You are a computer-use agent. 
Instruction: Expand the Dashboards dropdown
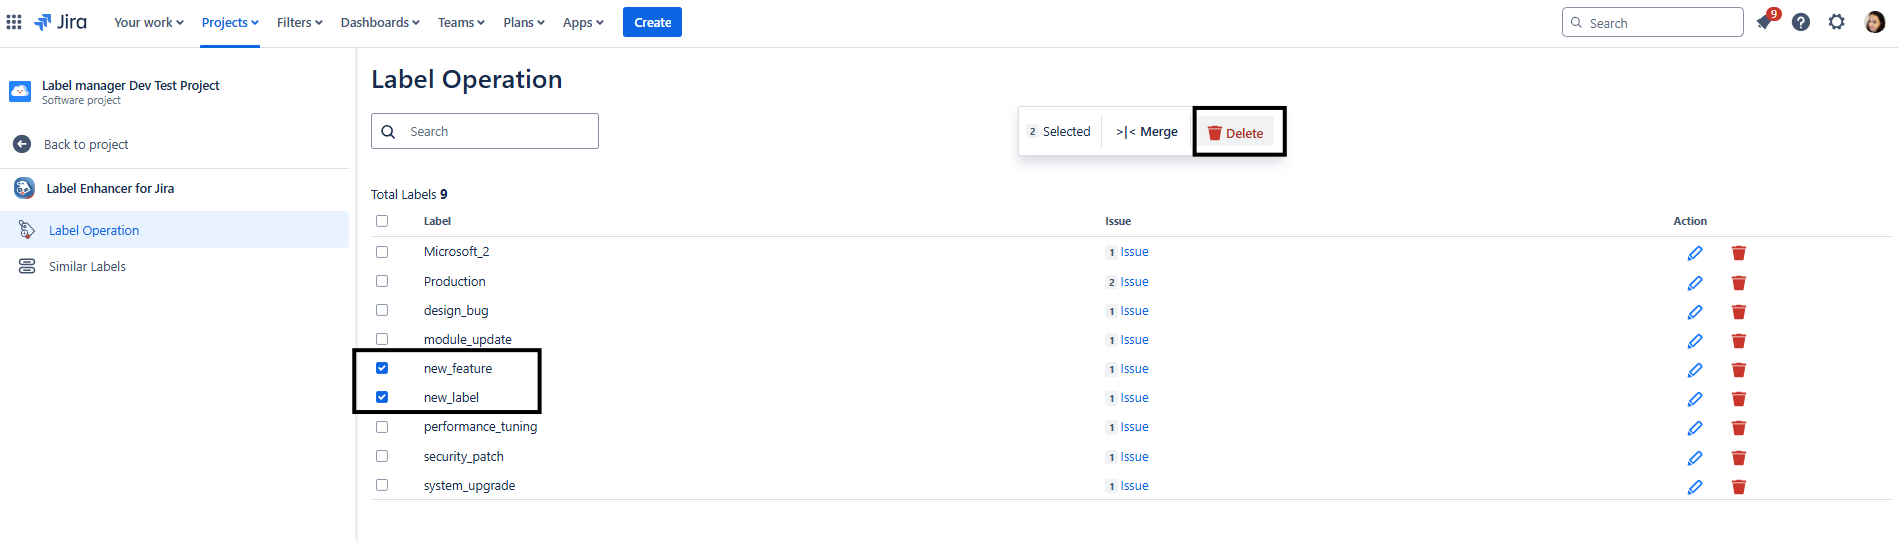coord(380,22)
